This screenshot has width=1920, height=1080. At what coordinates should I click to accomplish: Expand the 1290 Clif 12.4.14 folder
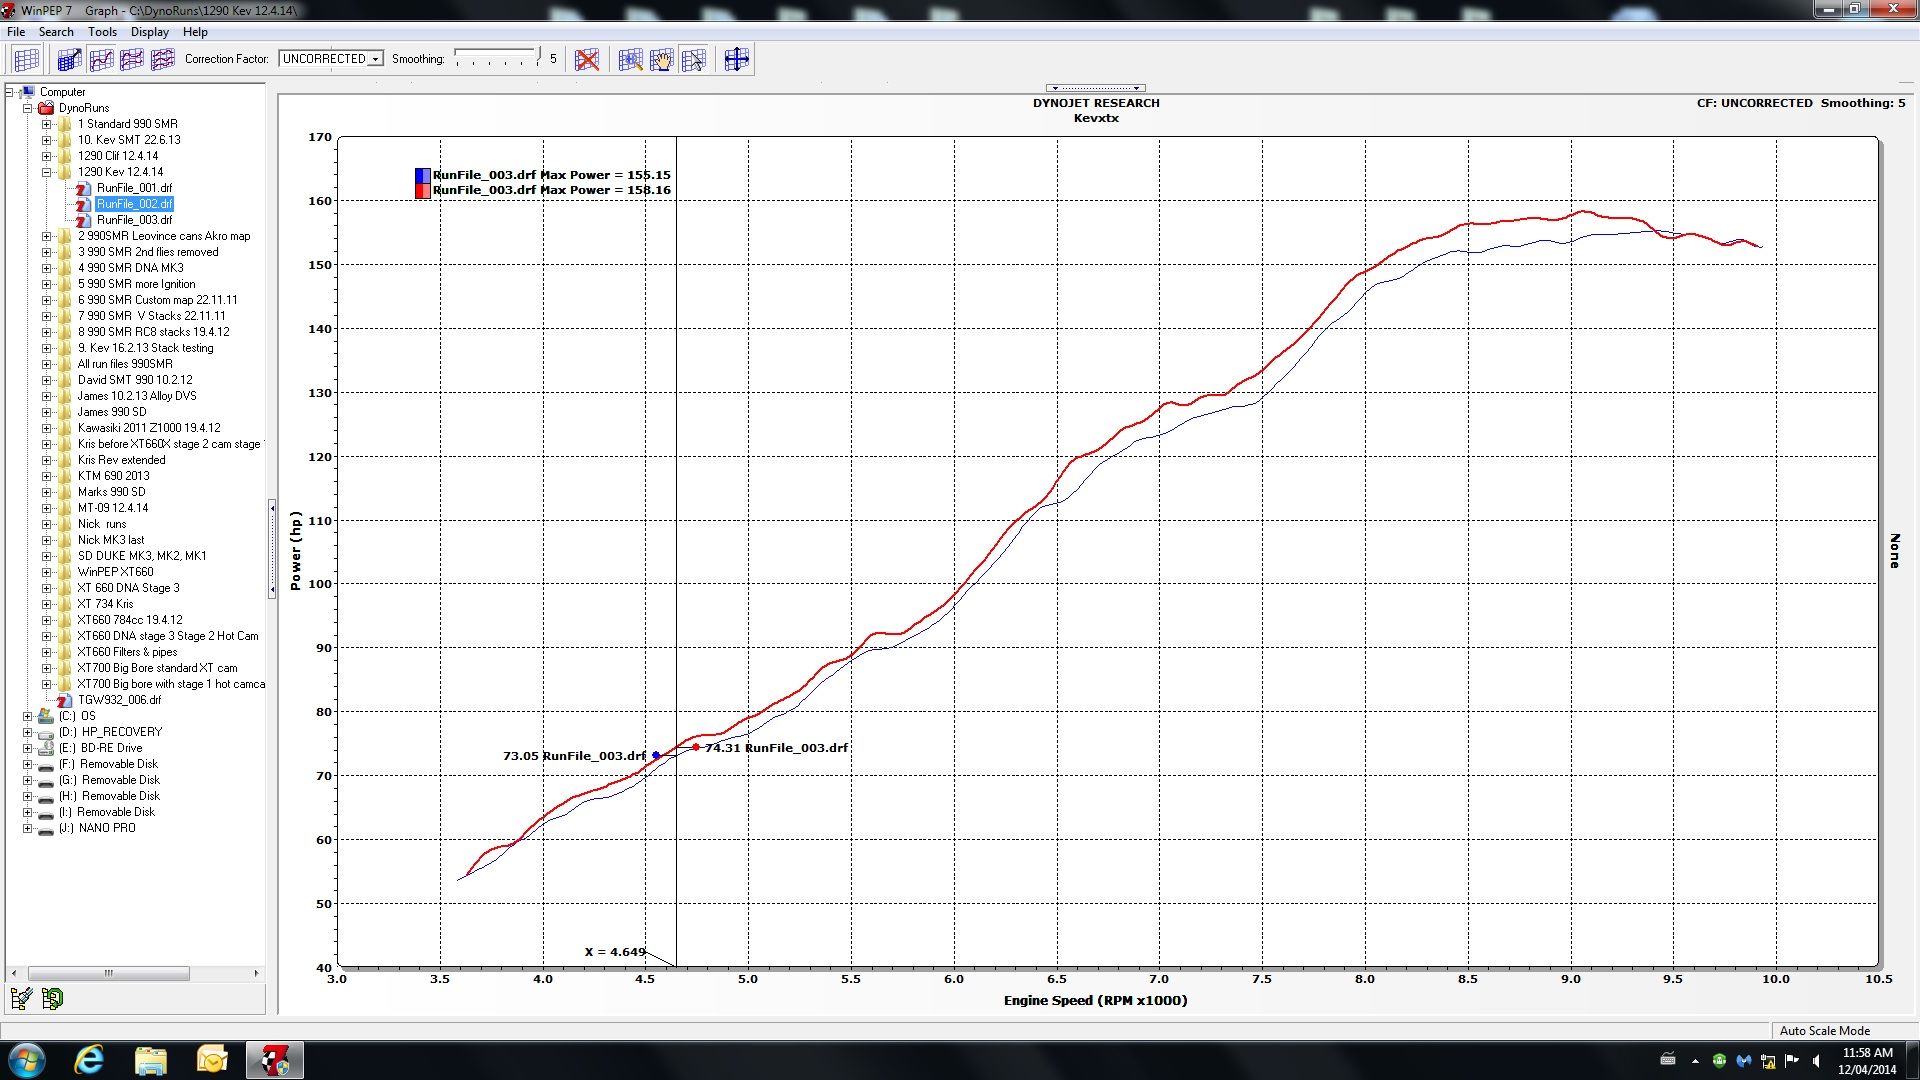click(46, 156)
